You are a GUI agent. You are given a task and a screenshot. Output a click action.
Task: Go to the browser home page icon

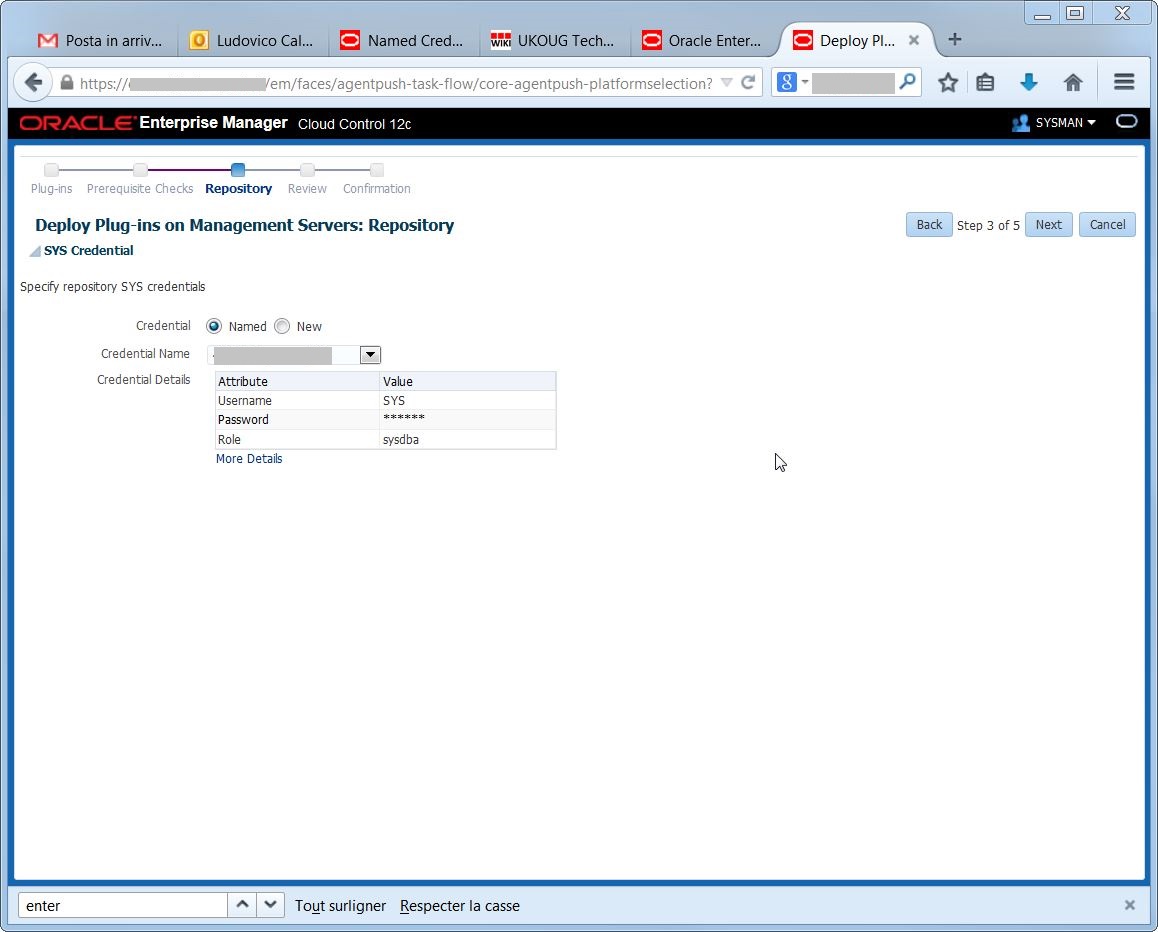[1073, 83]
